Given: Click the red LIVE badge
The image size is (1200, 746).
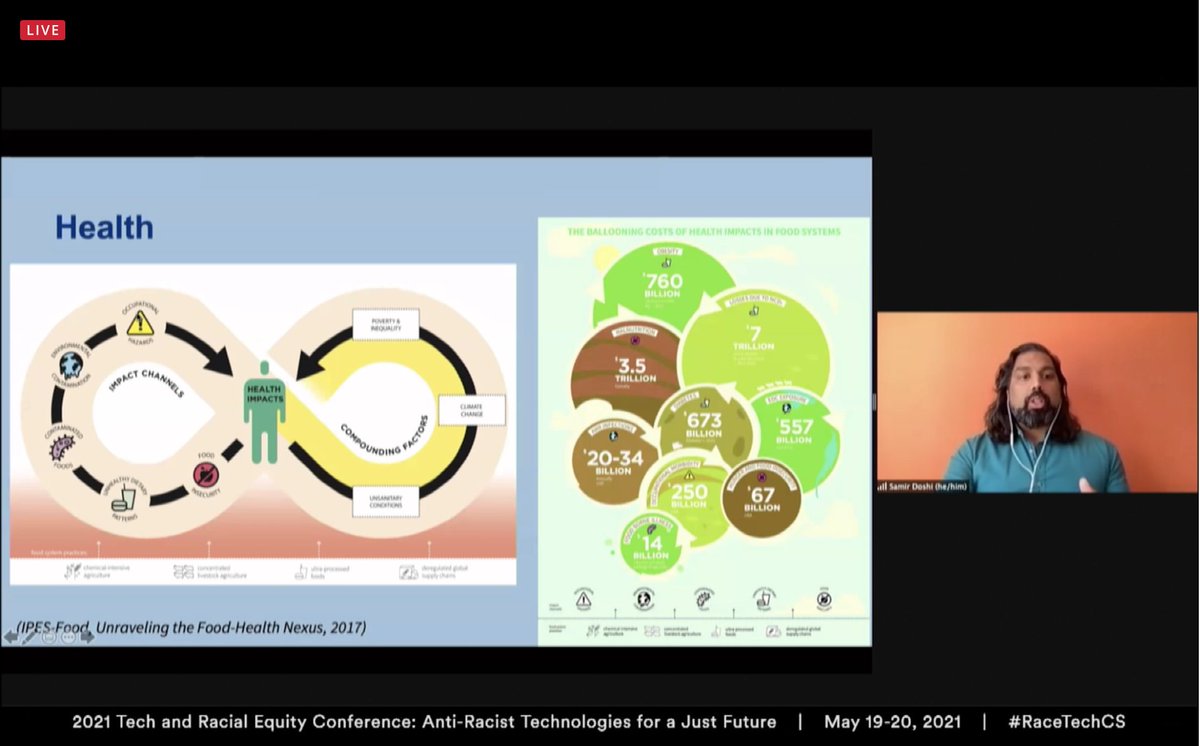Looking at the screenshot, I should tap(42, 29).
